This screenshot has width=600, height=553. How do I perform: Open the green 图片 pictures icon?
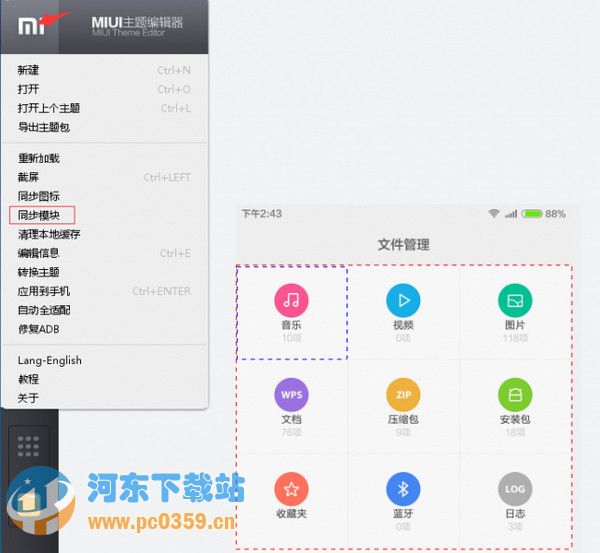(515, 300)
